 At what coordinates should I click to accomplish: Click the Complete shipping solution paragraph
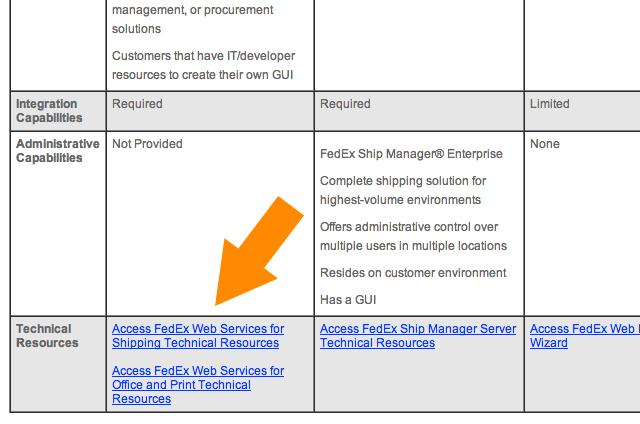click(403, 190)
